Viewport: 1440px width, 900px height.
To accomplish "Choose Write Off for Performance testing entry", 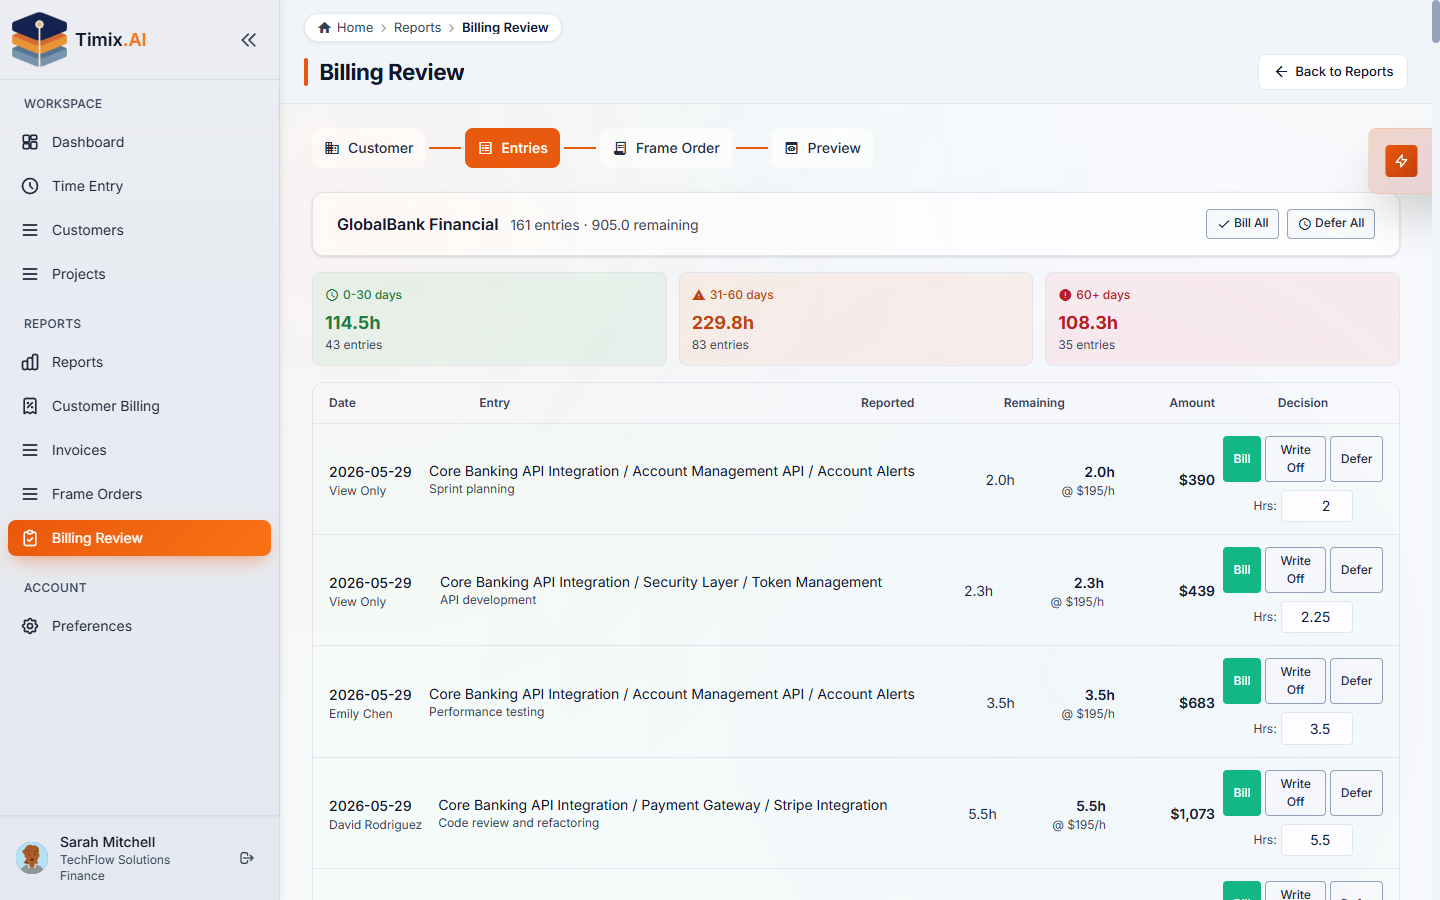I will click(1295, 681).
